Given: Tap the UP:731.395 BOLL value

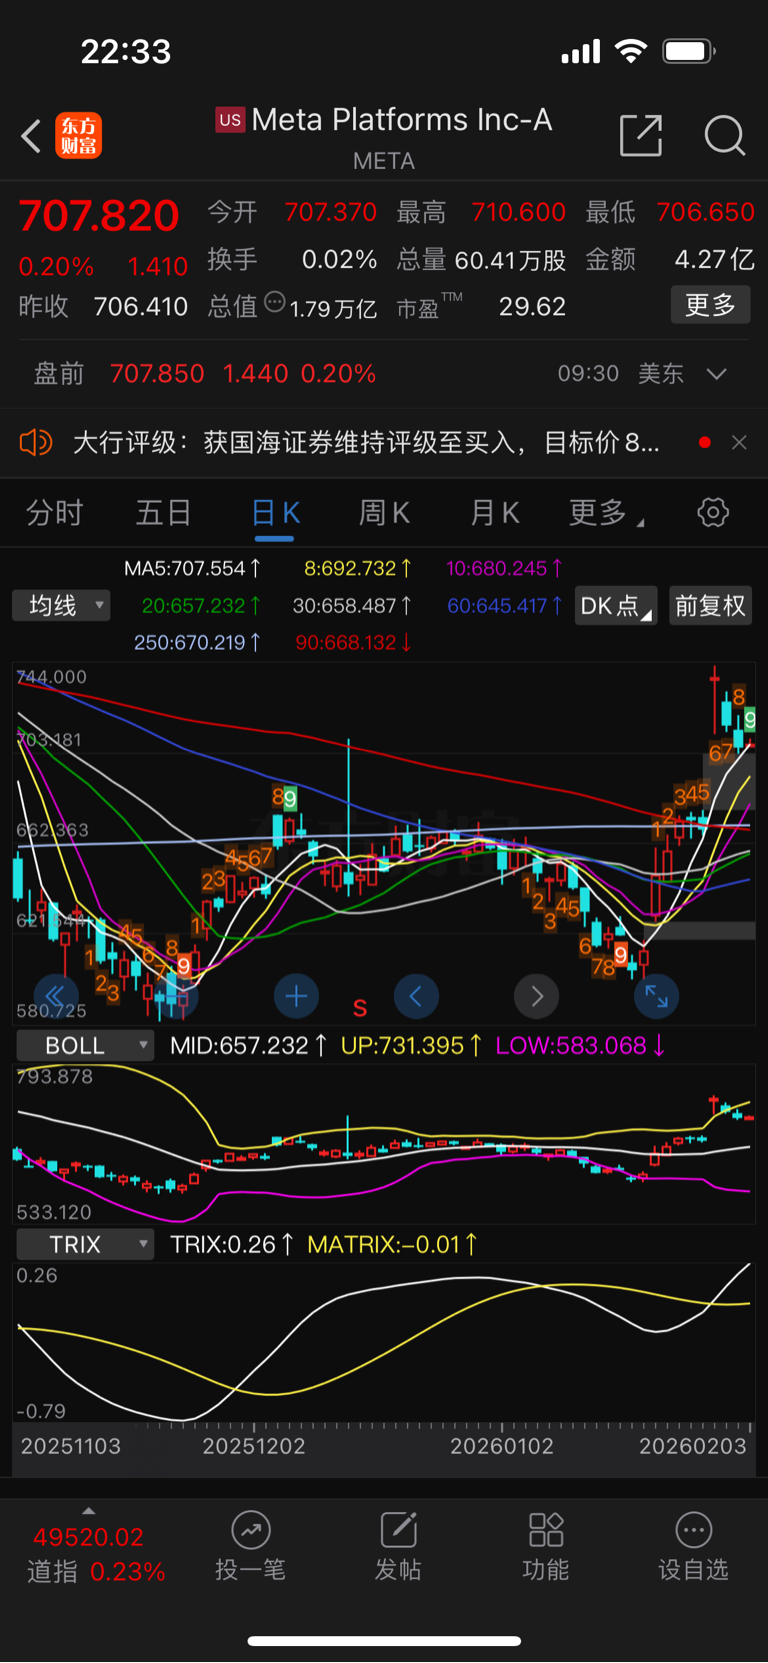Looking at the screenshot, I should click(x=412, y=1046).
